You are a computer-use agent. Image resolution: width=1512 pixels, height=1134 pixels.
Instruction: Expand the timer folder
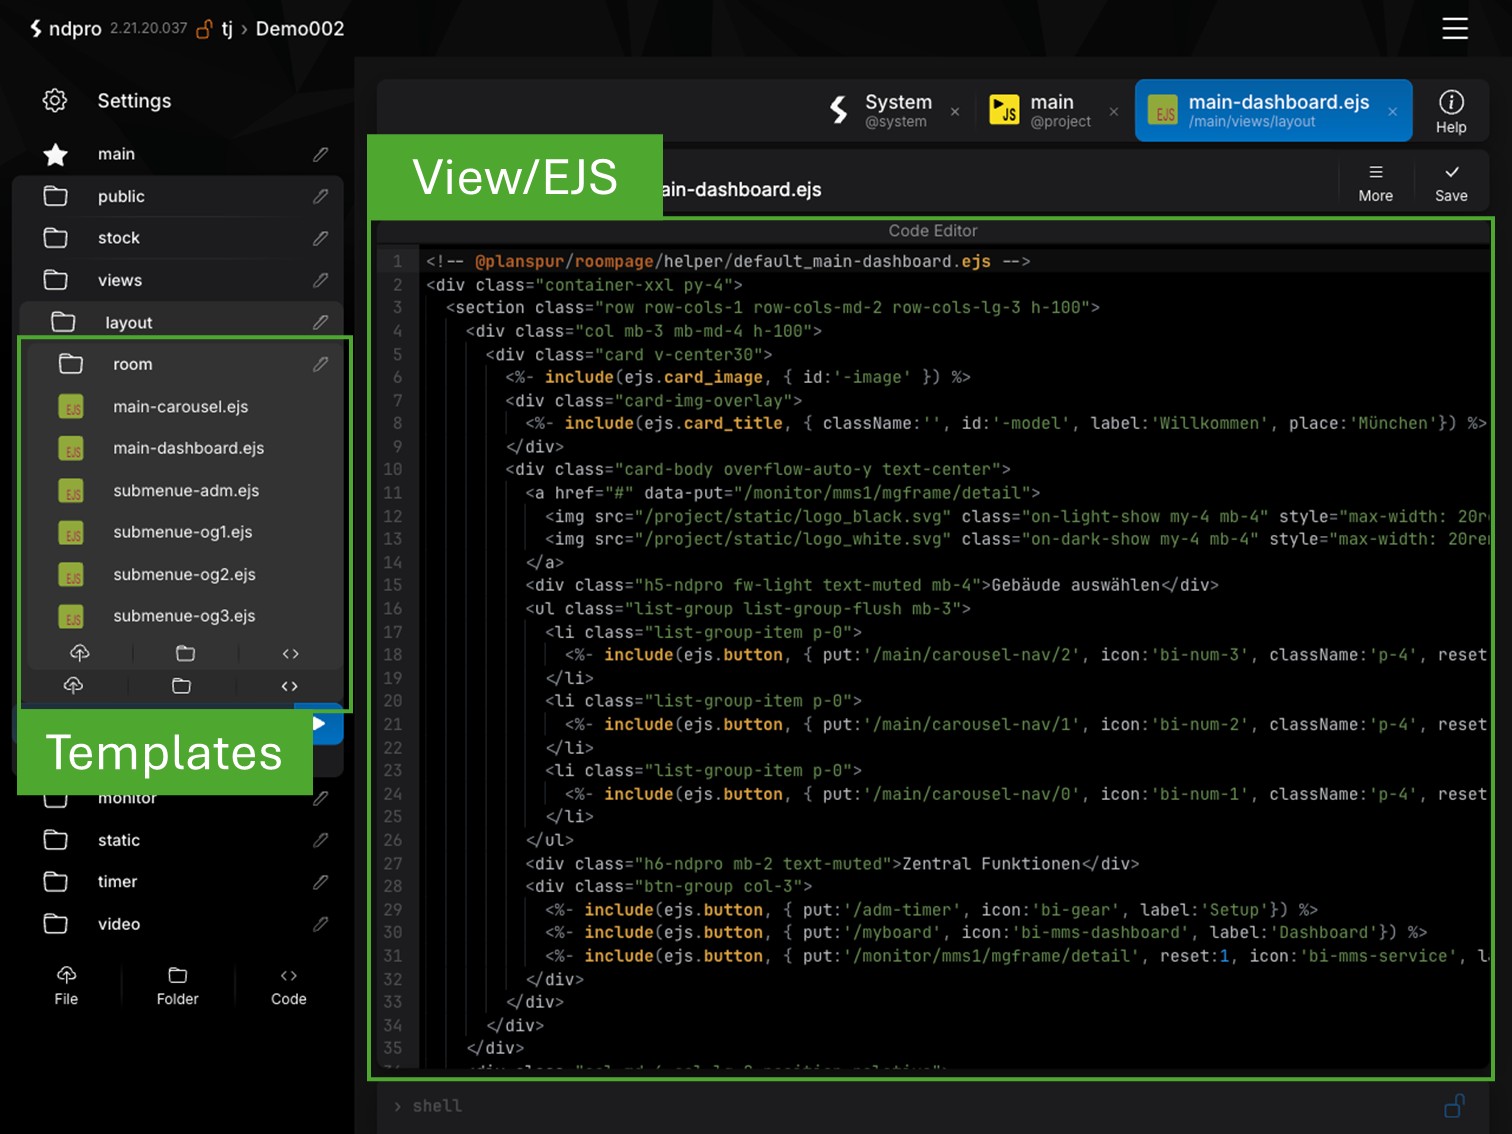tap(56, 882)
